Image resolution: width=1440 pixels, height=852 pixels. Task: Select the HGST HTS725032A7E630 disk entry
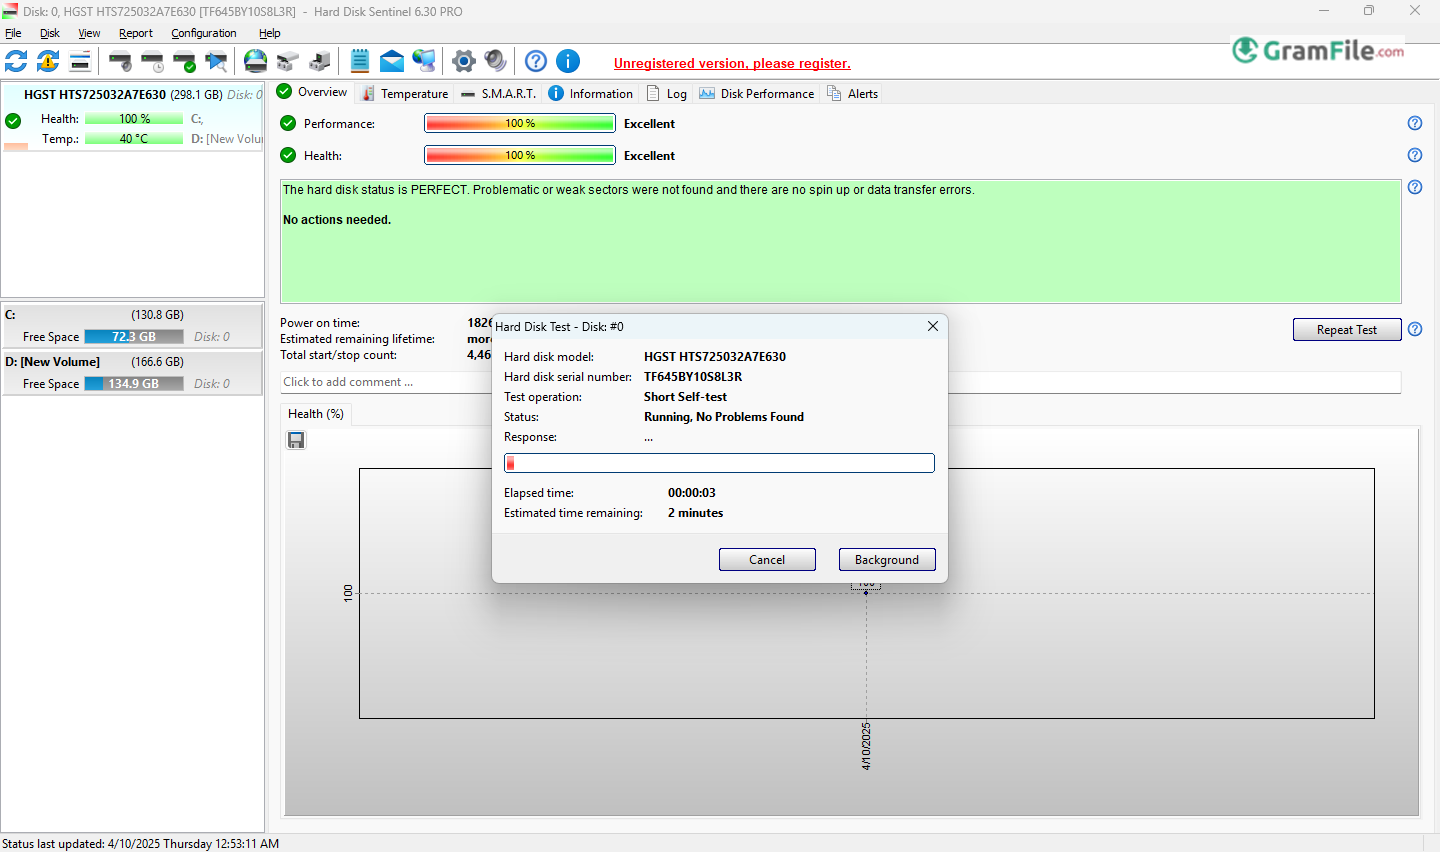132,117
